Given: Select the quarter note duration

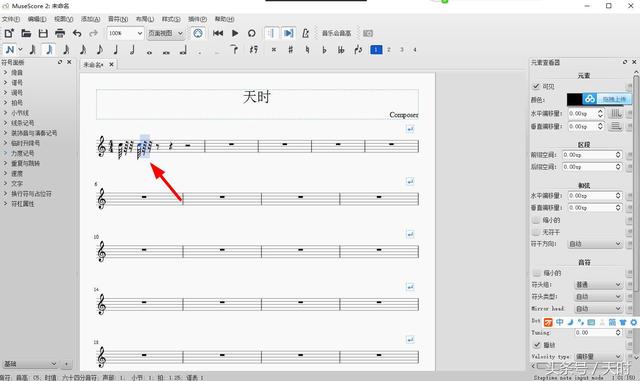Looking at the screenshot, I should coord(116,50).
